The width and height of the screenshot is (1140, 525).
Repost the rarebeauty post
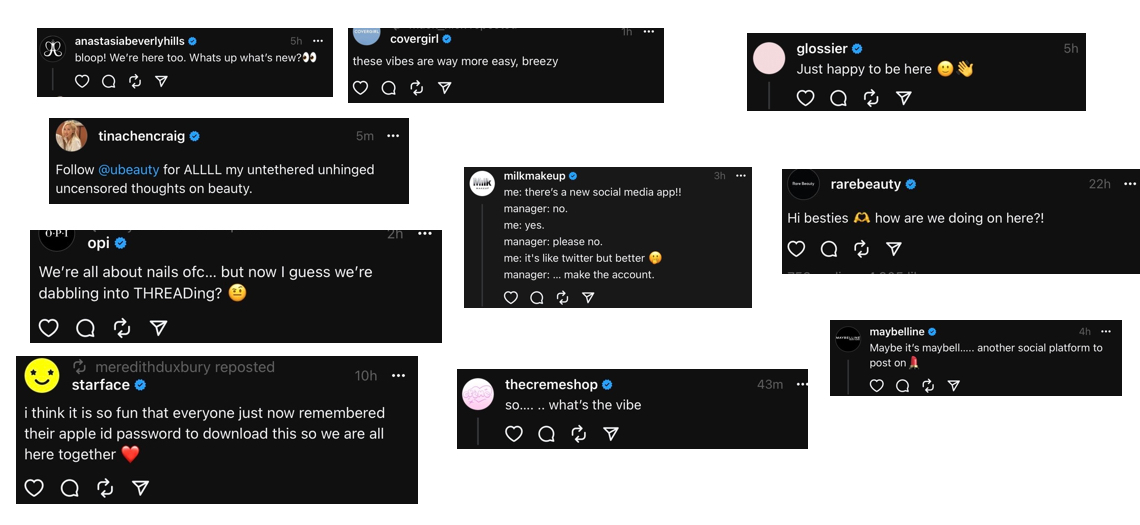(x=861, y=249)
